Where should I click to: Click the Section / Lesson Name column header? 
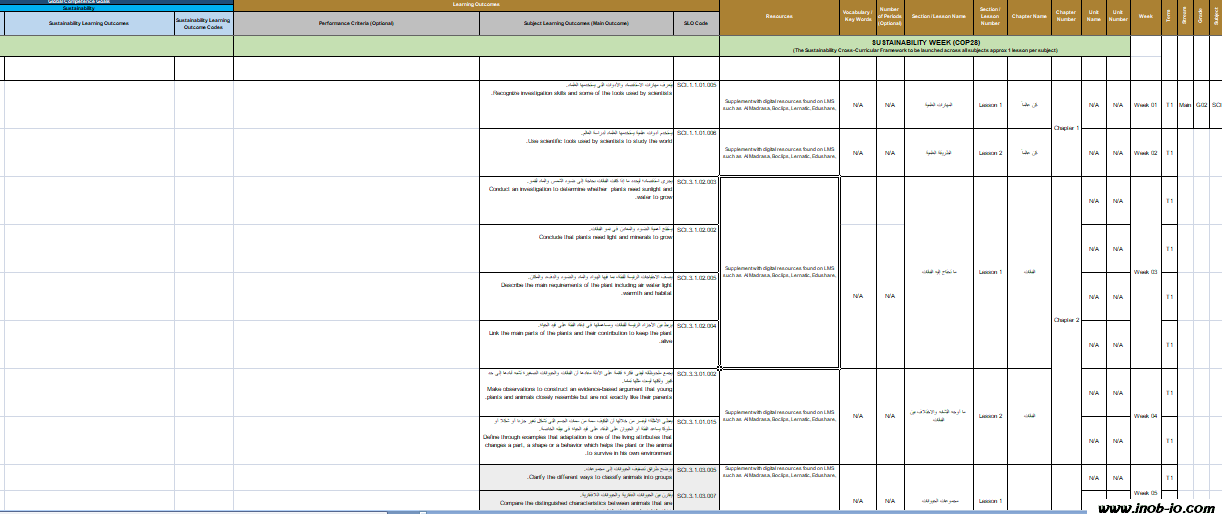[x=937, y=17]
